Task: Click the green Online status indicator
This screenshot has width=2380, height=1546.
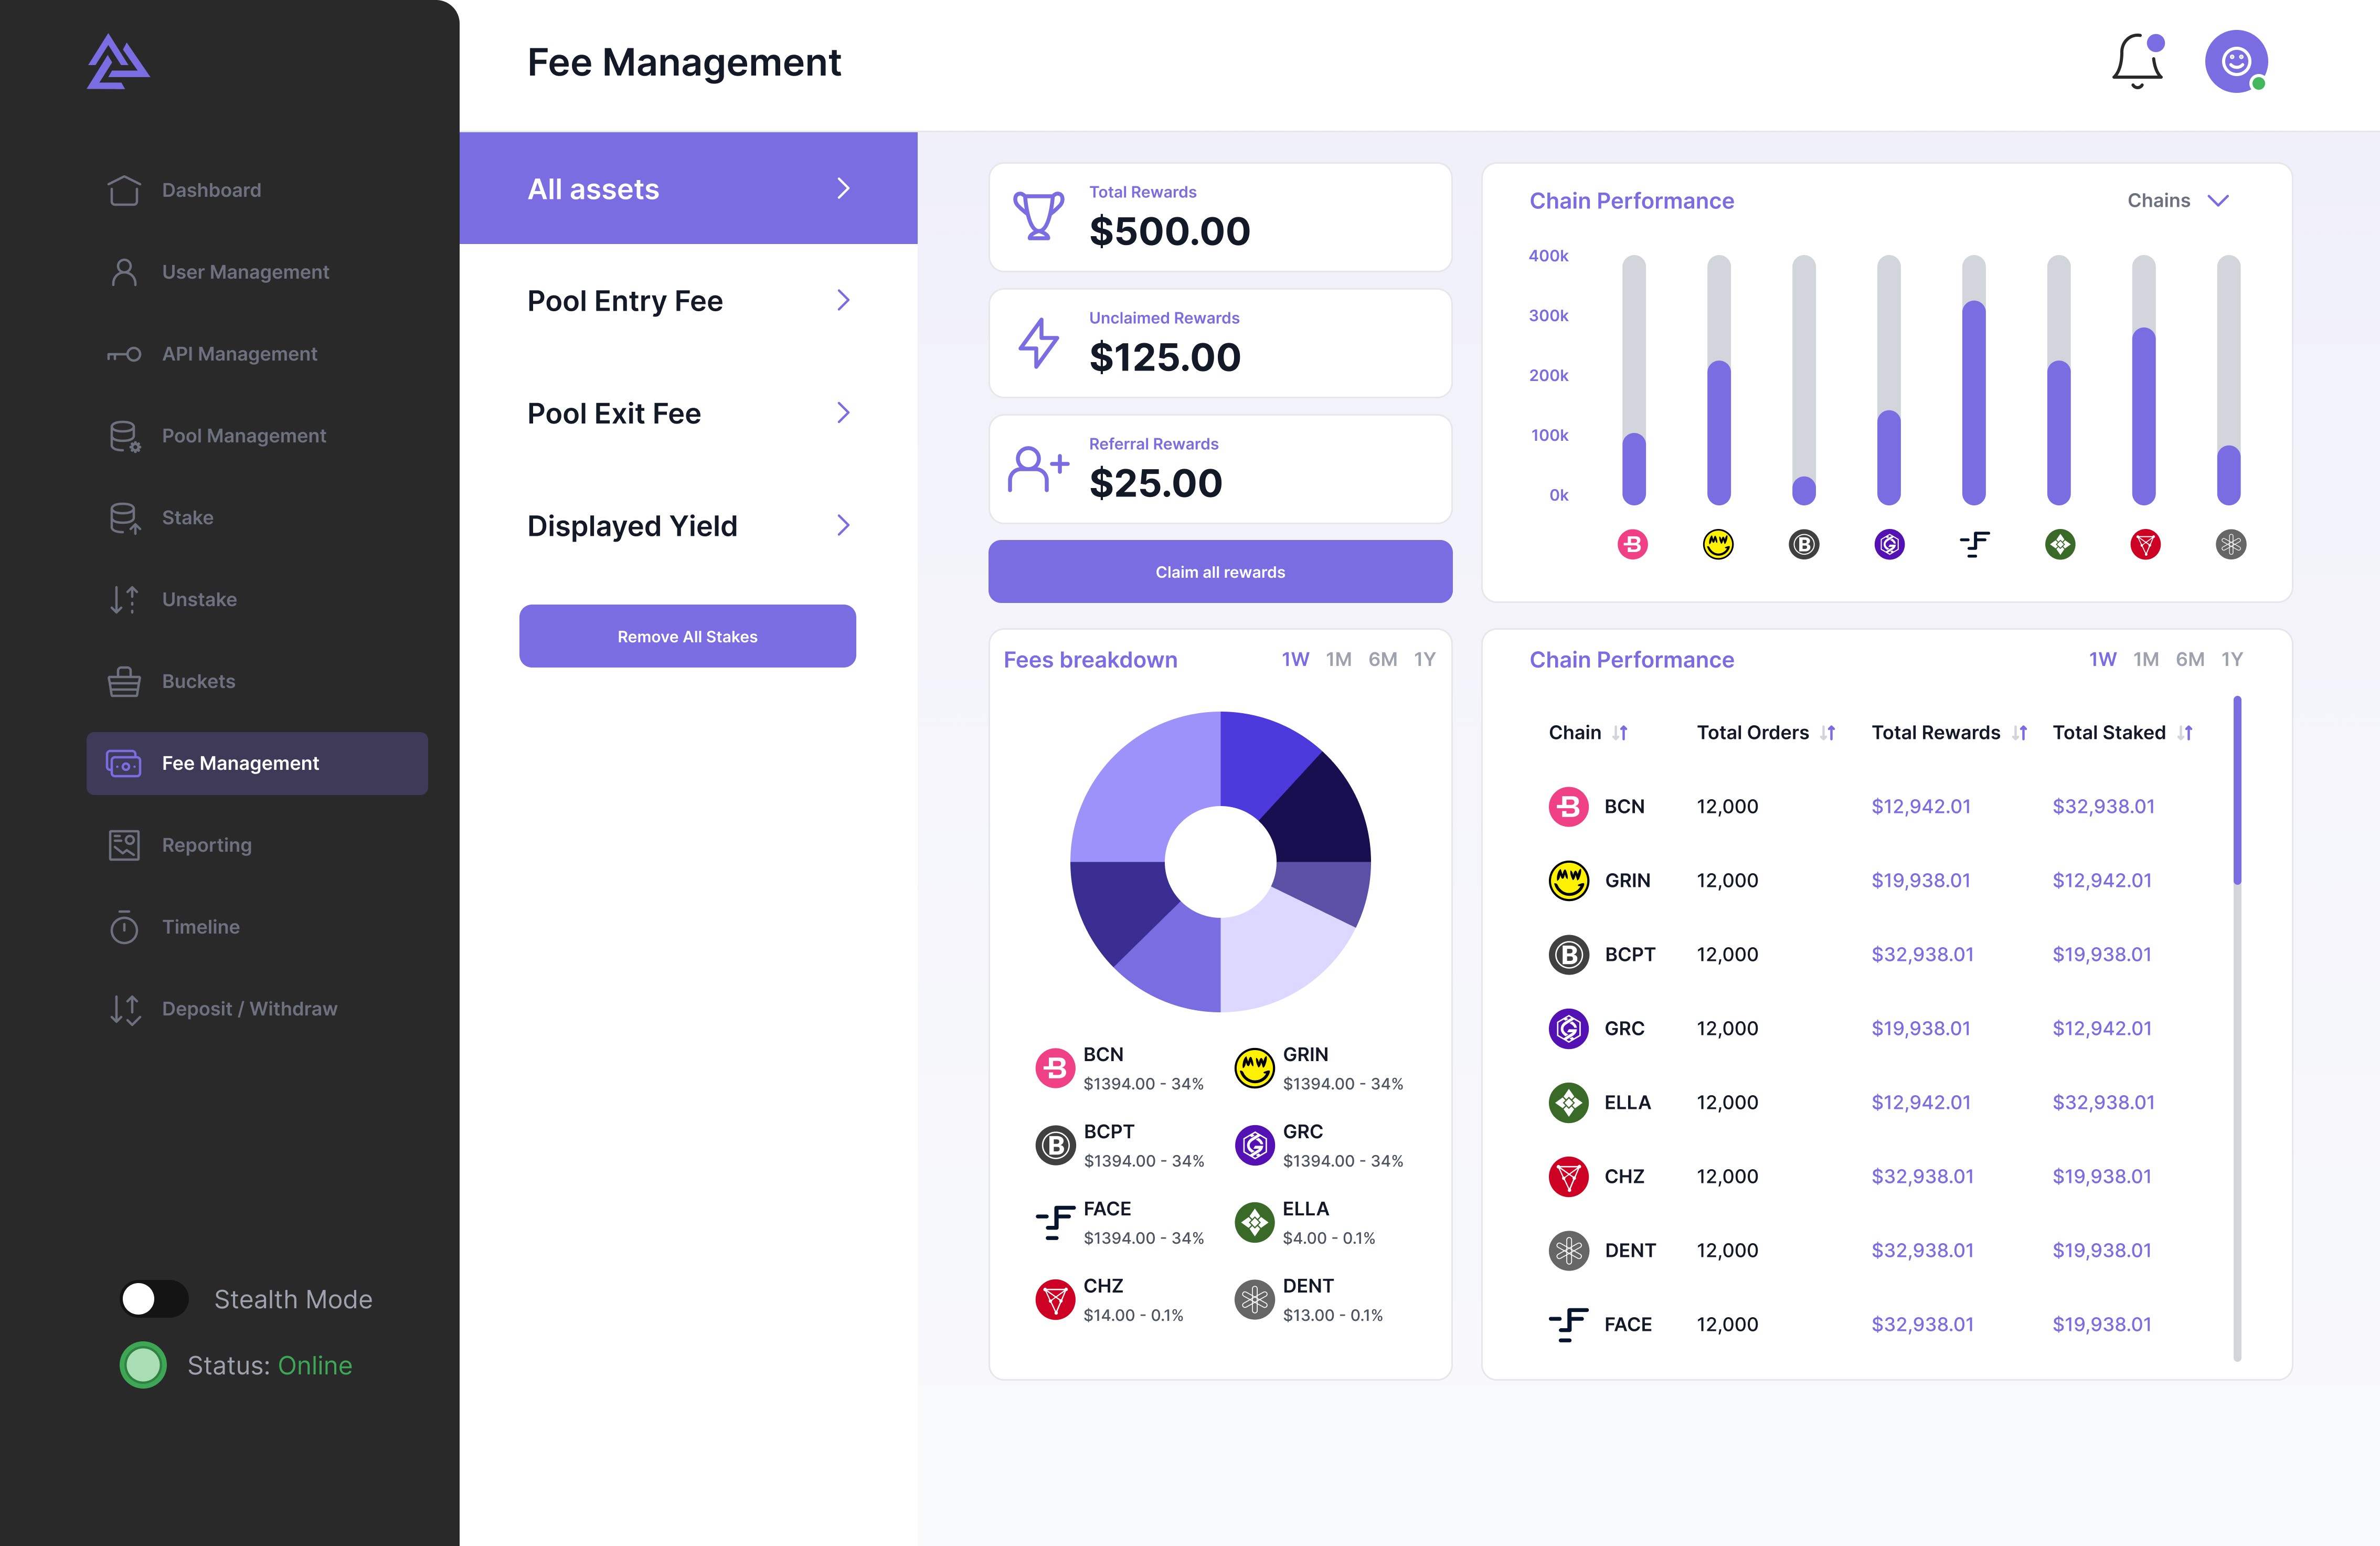Action: (x=143, y=1365)
